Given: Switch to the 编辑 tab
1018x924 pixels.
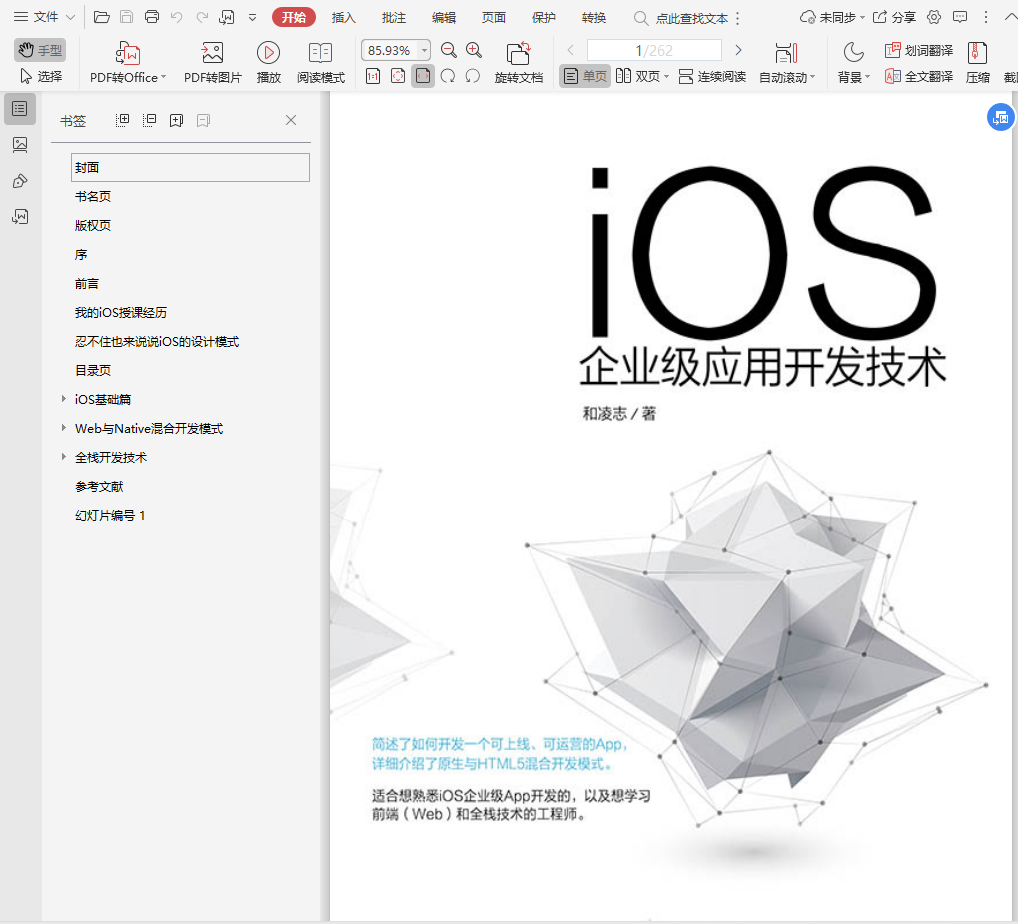Looking at the screenshot, I should coord(443,18).
